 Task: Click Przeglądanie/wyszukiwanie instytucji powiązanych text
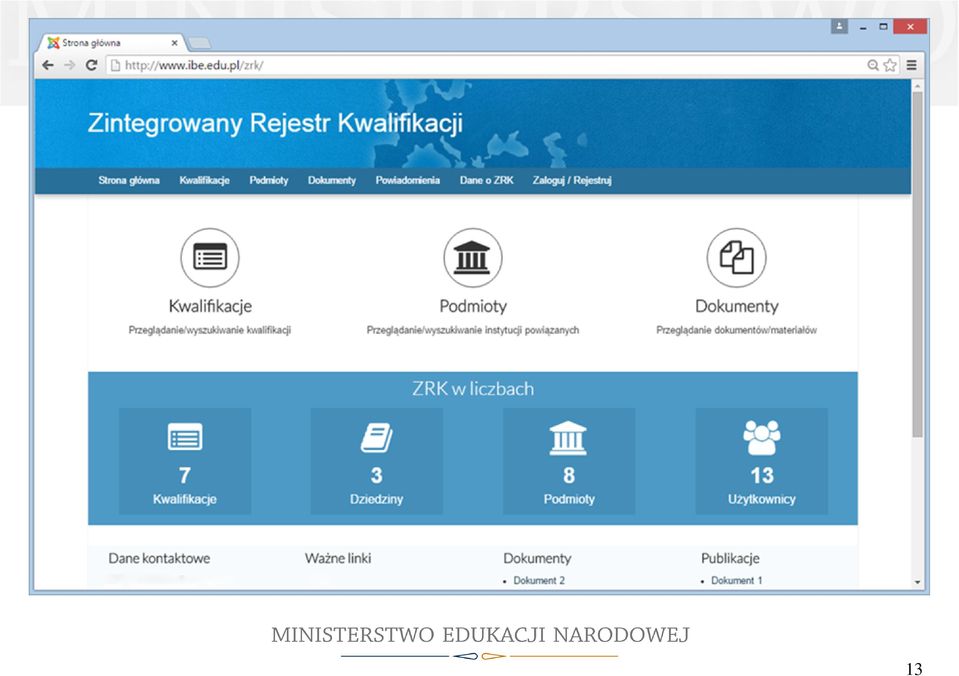pyautogui.click(x=473, y=330)
